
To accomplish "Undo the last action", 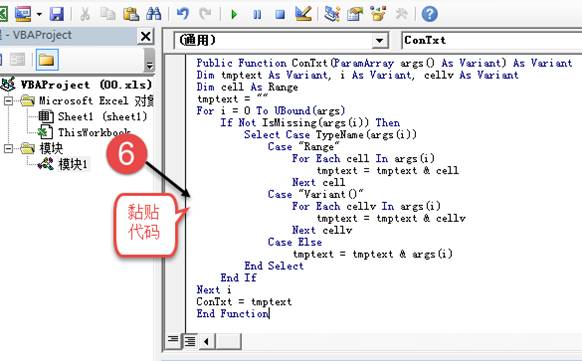I will click(183, 14).
